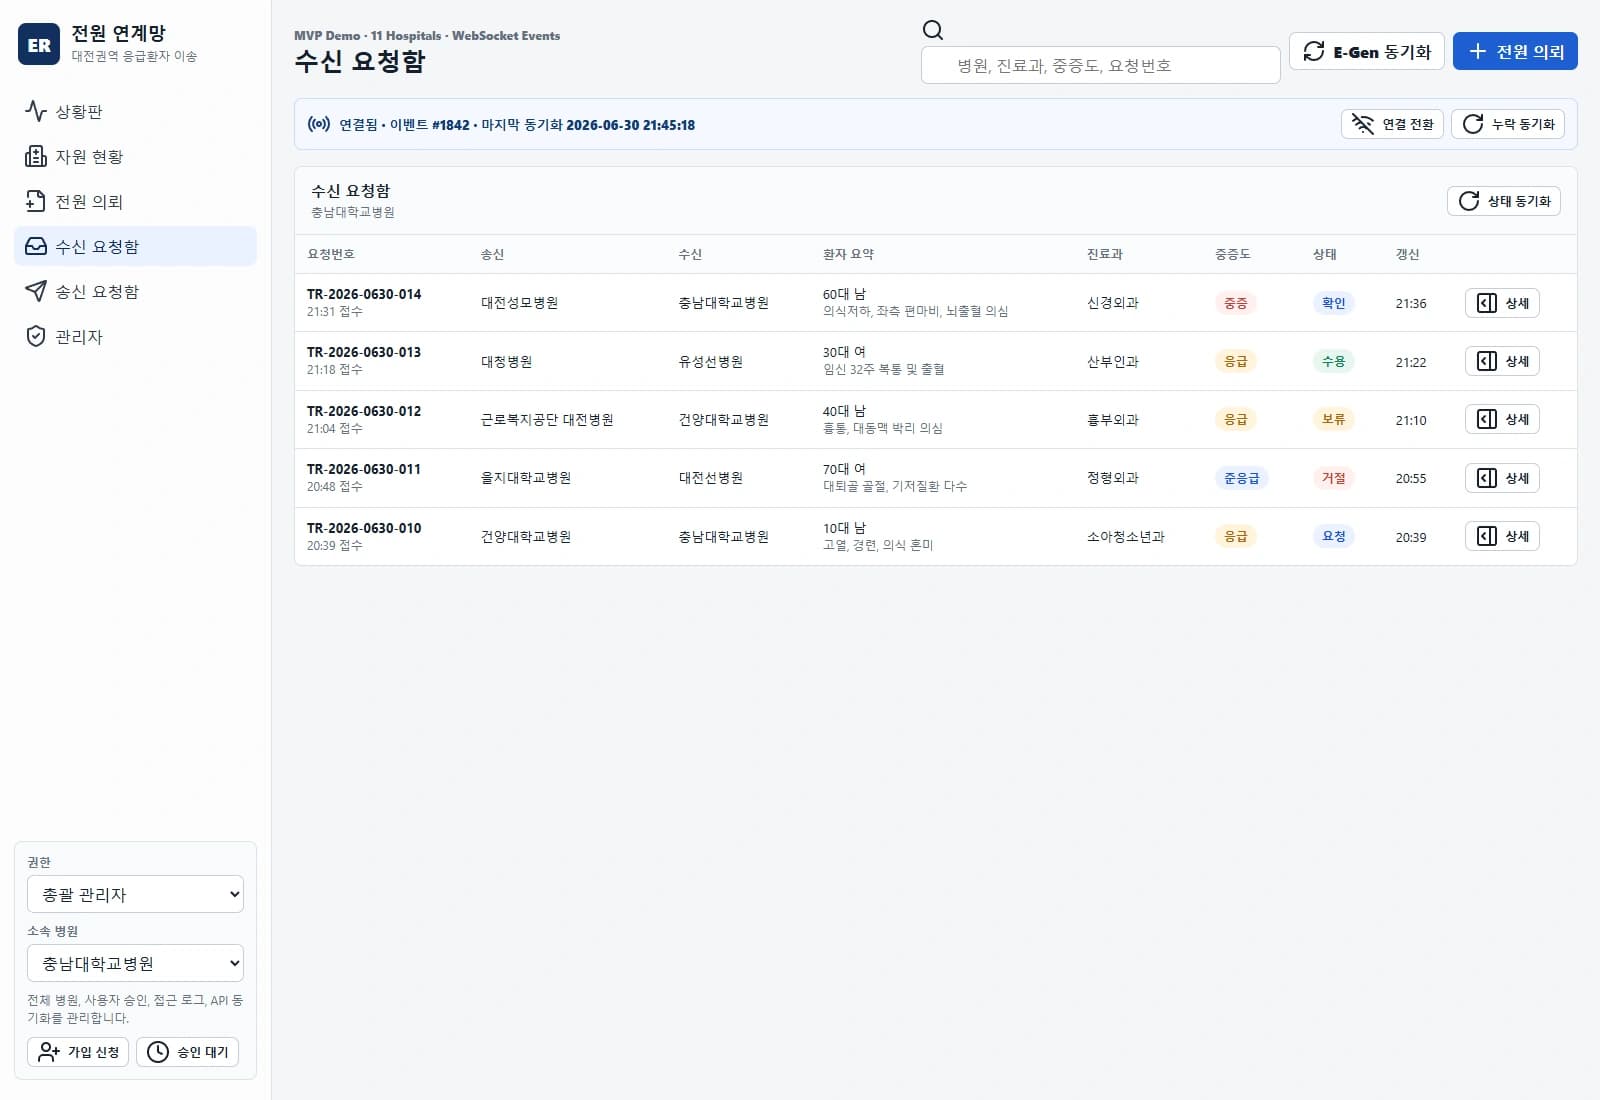The image size is (1600, 1100).
Task: Click the broadcast signal connection icon
Action: click(x=319, y=124)
